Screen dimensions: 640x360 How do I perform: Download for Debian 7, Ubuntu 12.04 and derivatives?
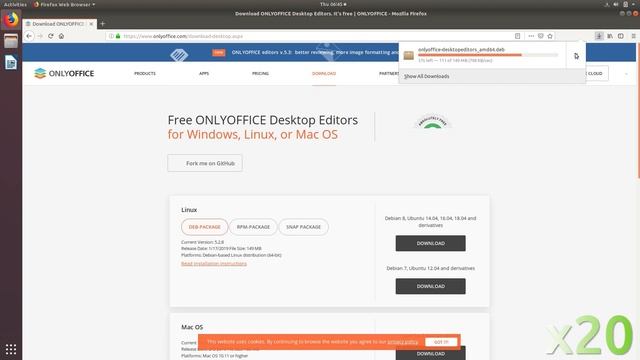point(430,287)
